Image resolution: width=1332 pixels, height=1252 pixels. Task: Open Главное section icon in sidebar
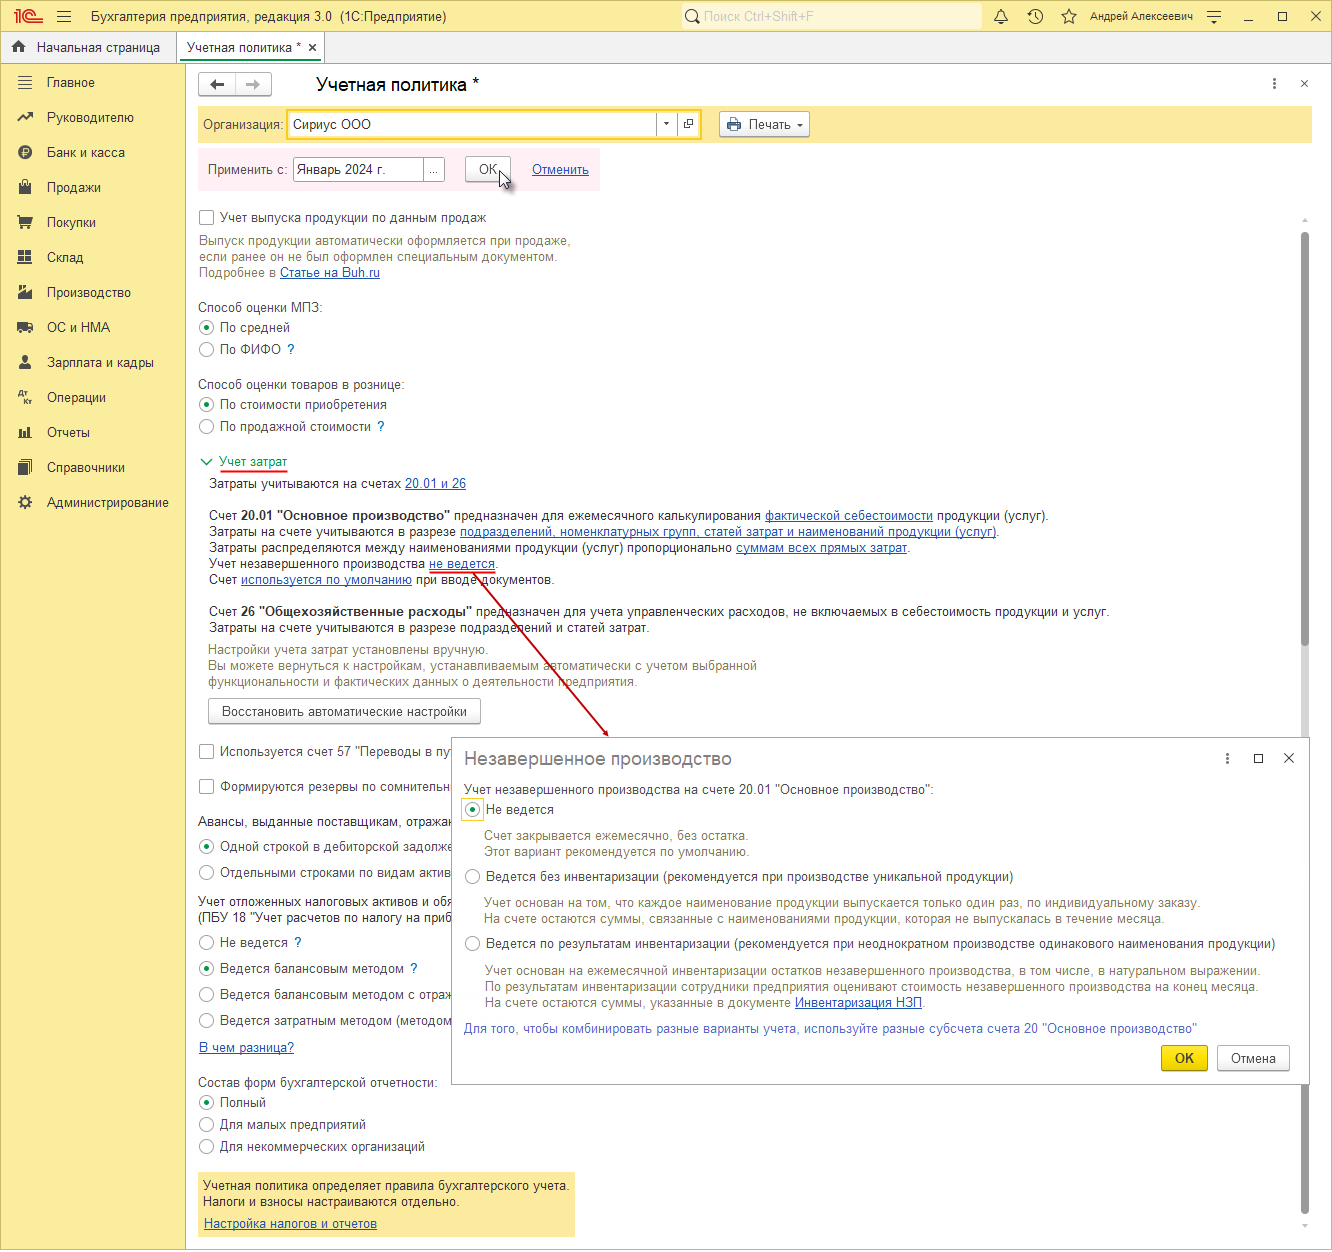(25, 82)
